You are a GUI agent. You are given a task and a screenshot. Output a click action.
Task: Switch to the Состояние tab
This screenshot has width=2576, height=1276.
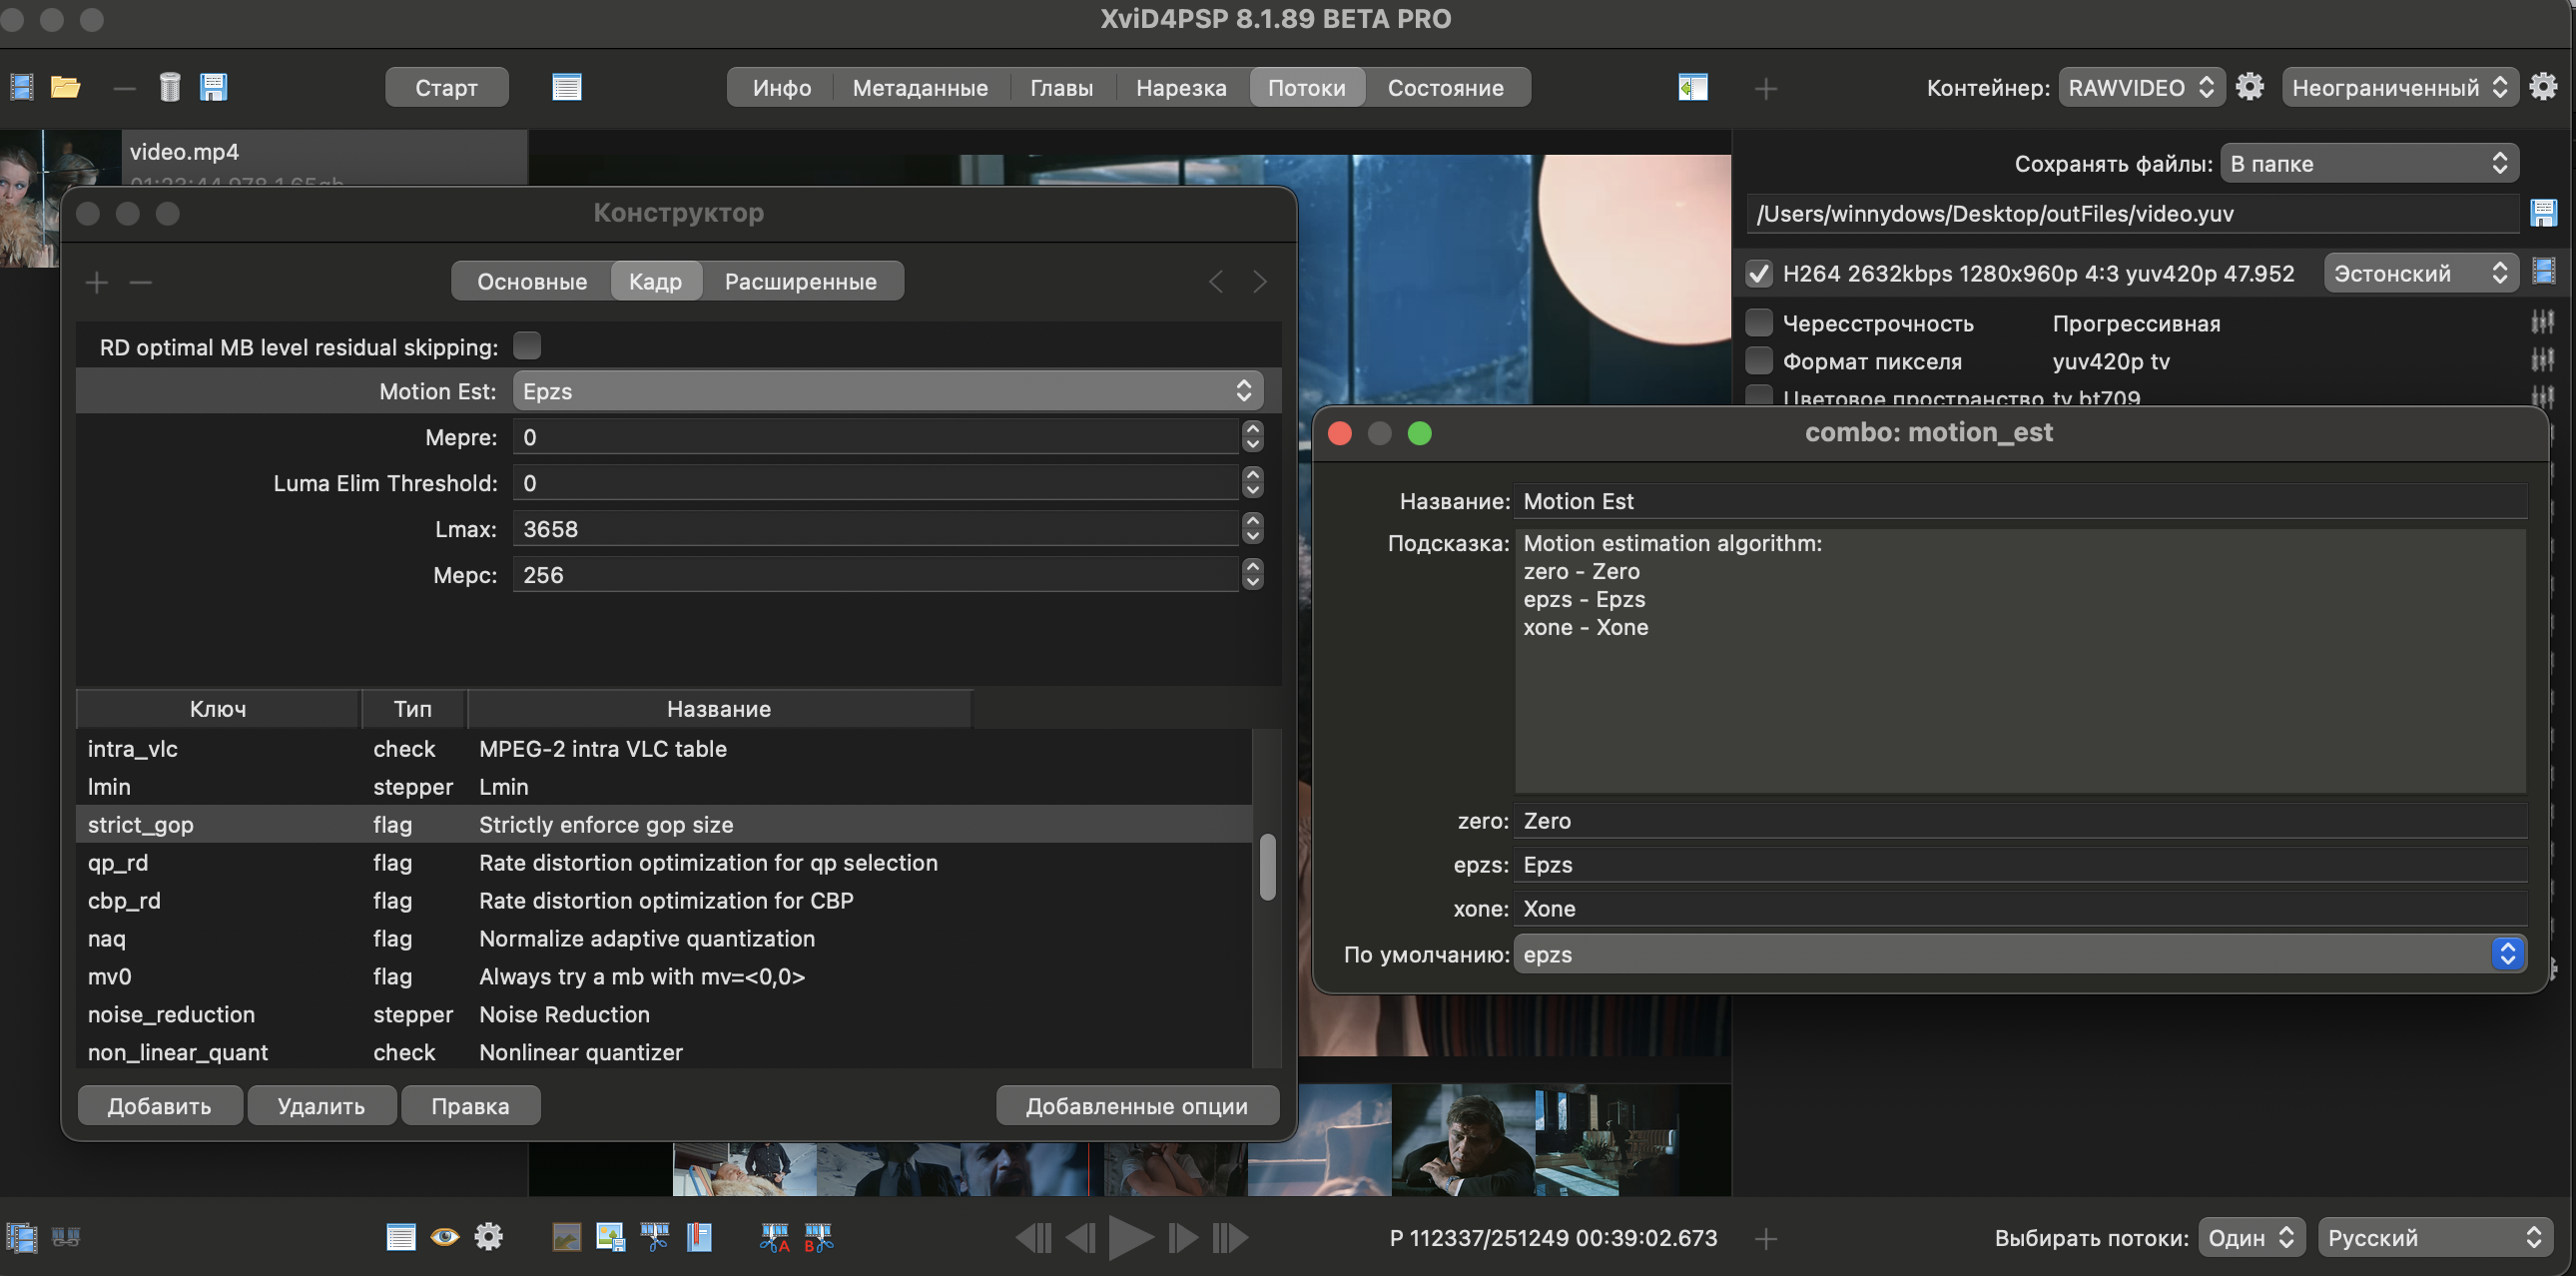click(x=1445, y=87)
